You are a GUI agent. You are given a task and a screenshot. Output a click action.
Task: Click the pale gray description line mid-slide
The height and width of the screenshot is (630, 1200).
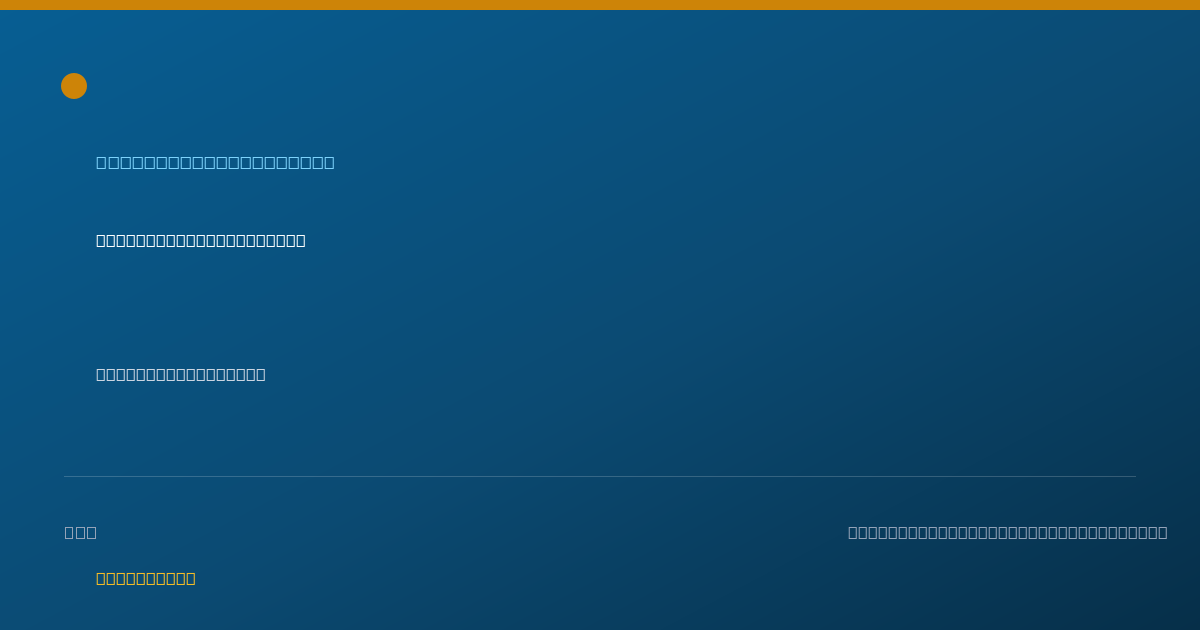click(181, 374)
